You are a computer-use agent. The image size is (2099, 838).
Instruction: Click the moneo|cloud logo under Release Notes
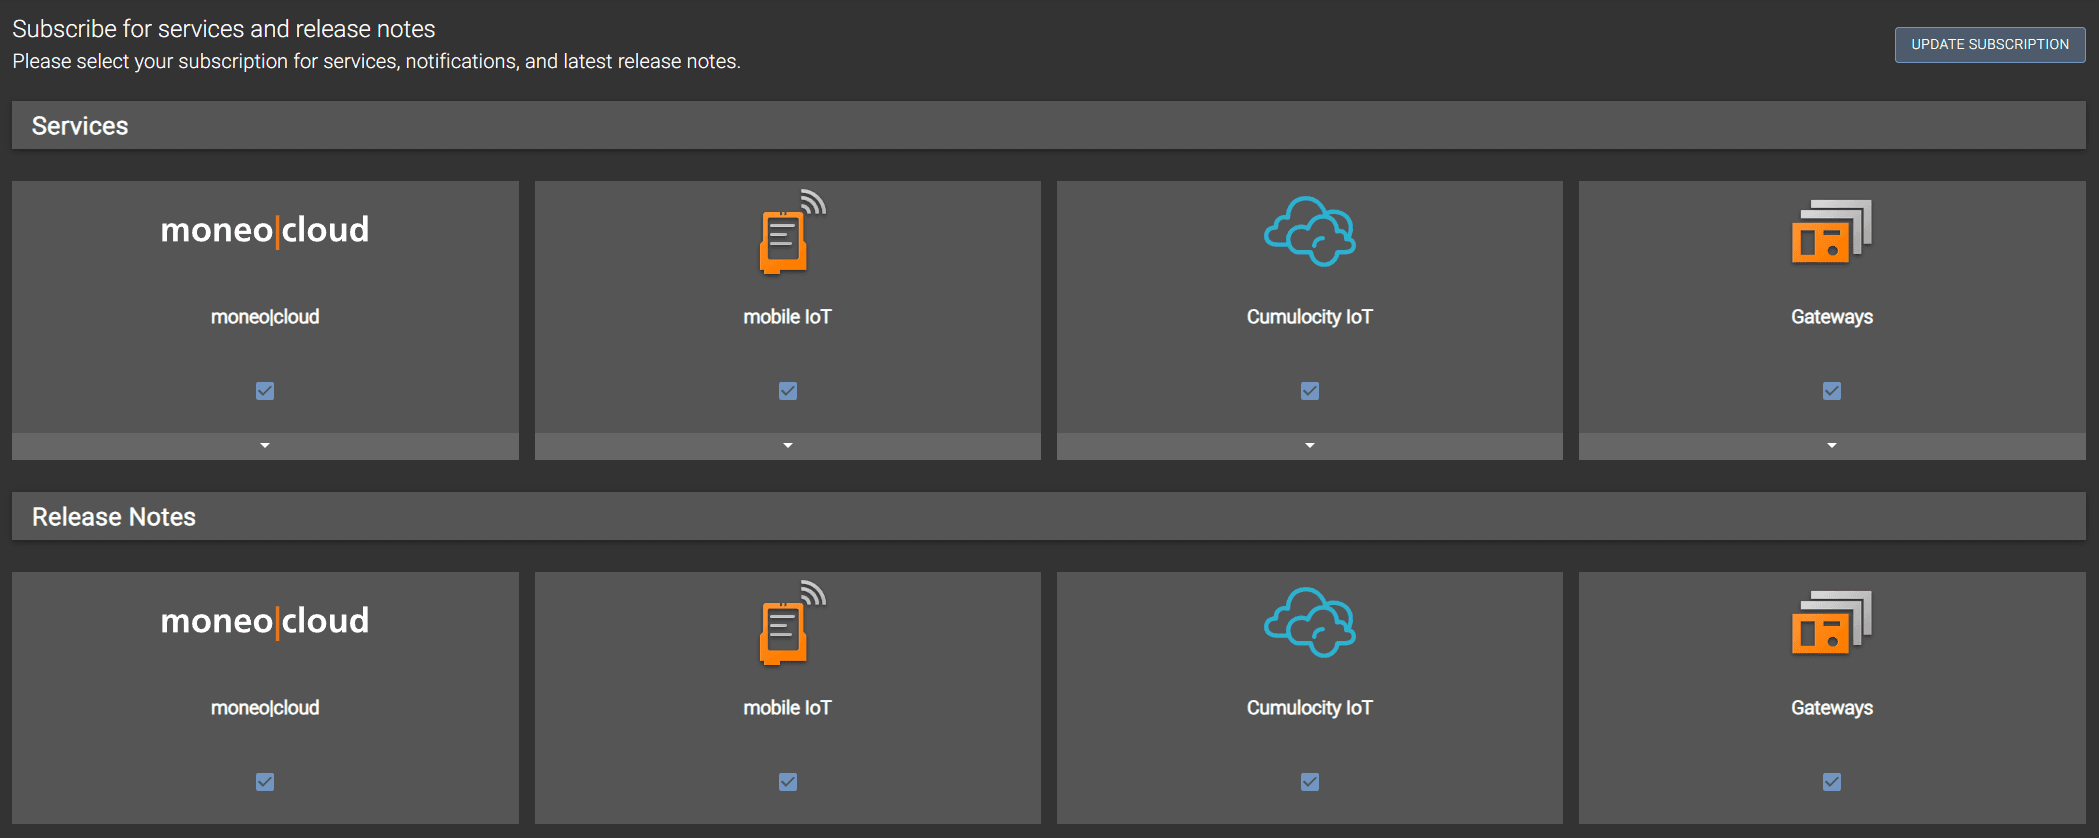(265, 621)
